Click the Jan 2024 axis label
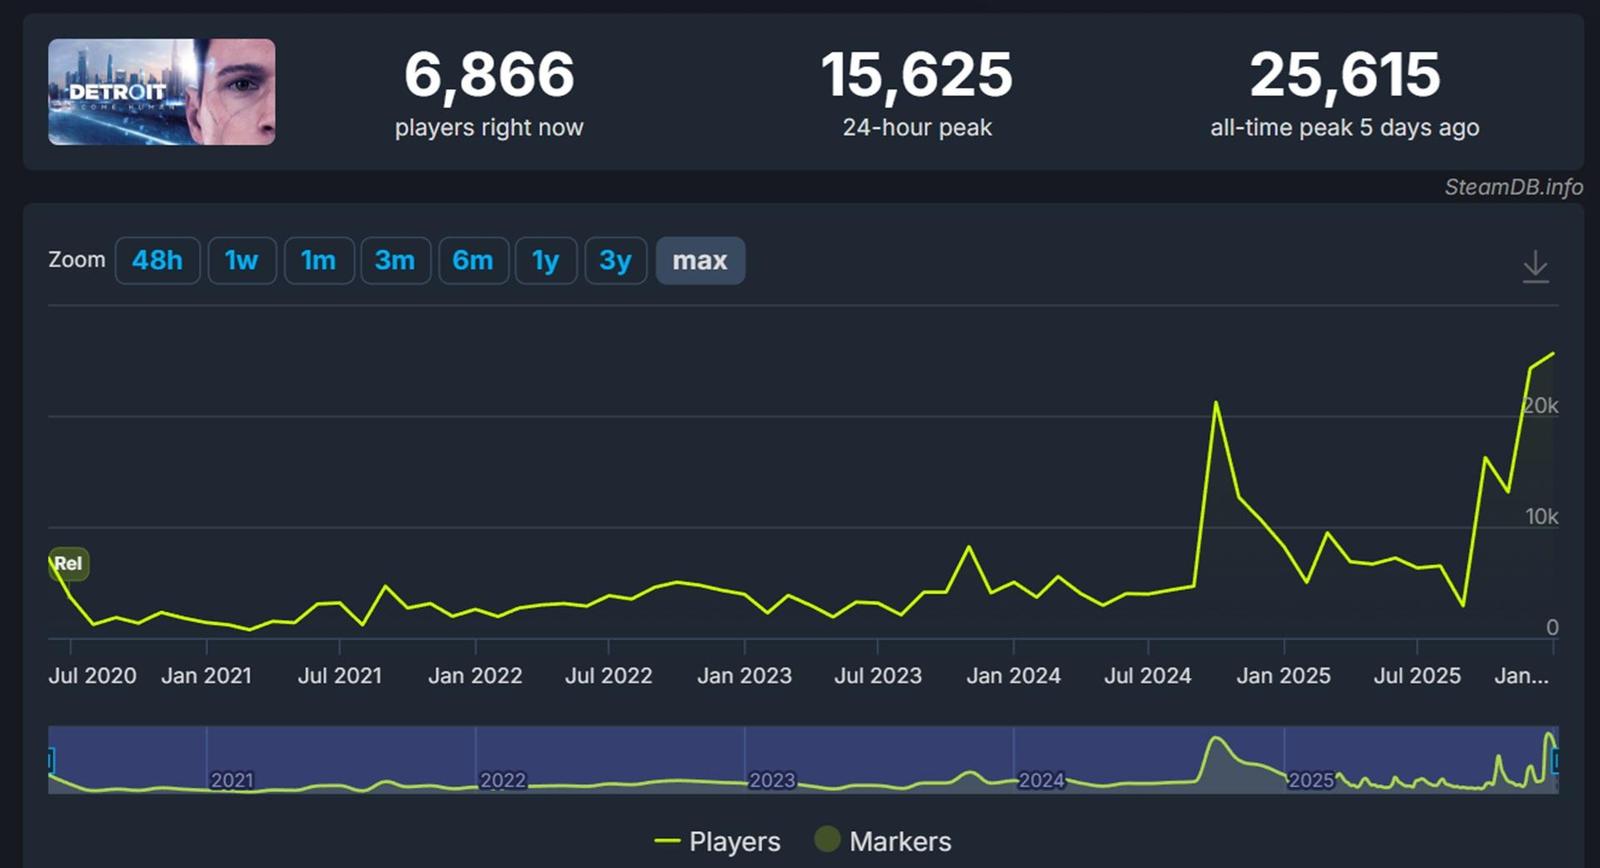This screenshot has width=1600, height=868. [1013, 676]
